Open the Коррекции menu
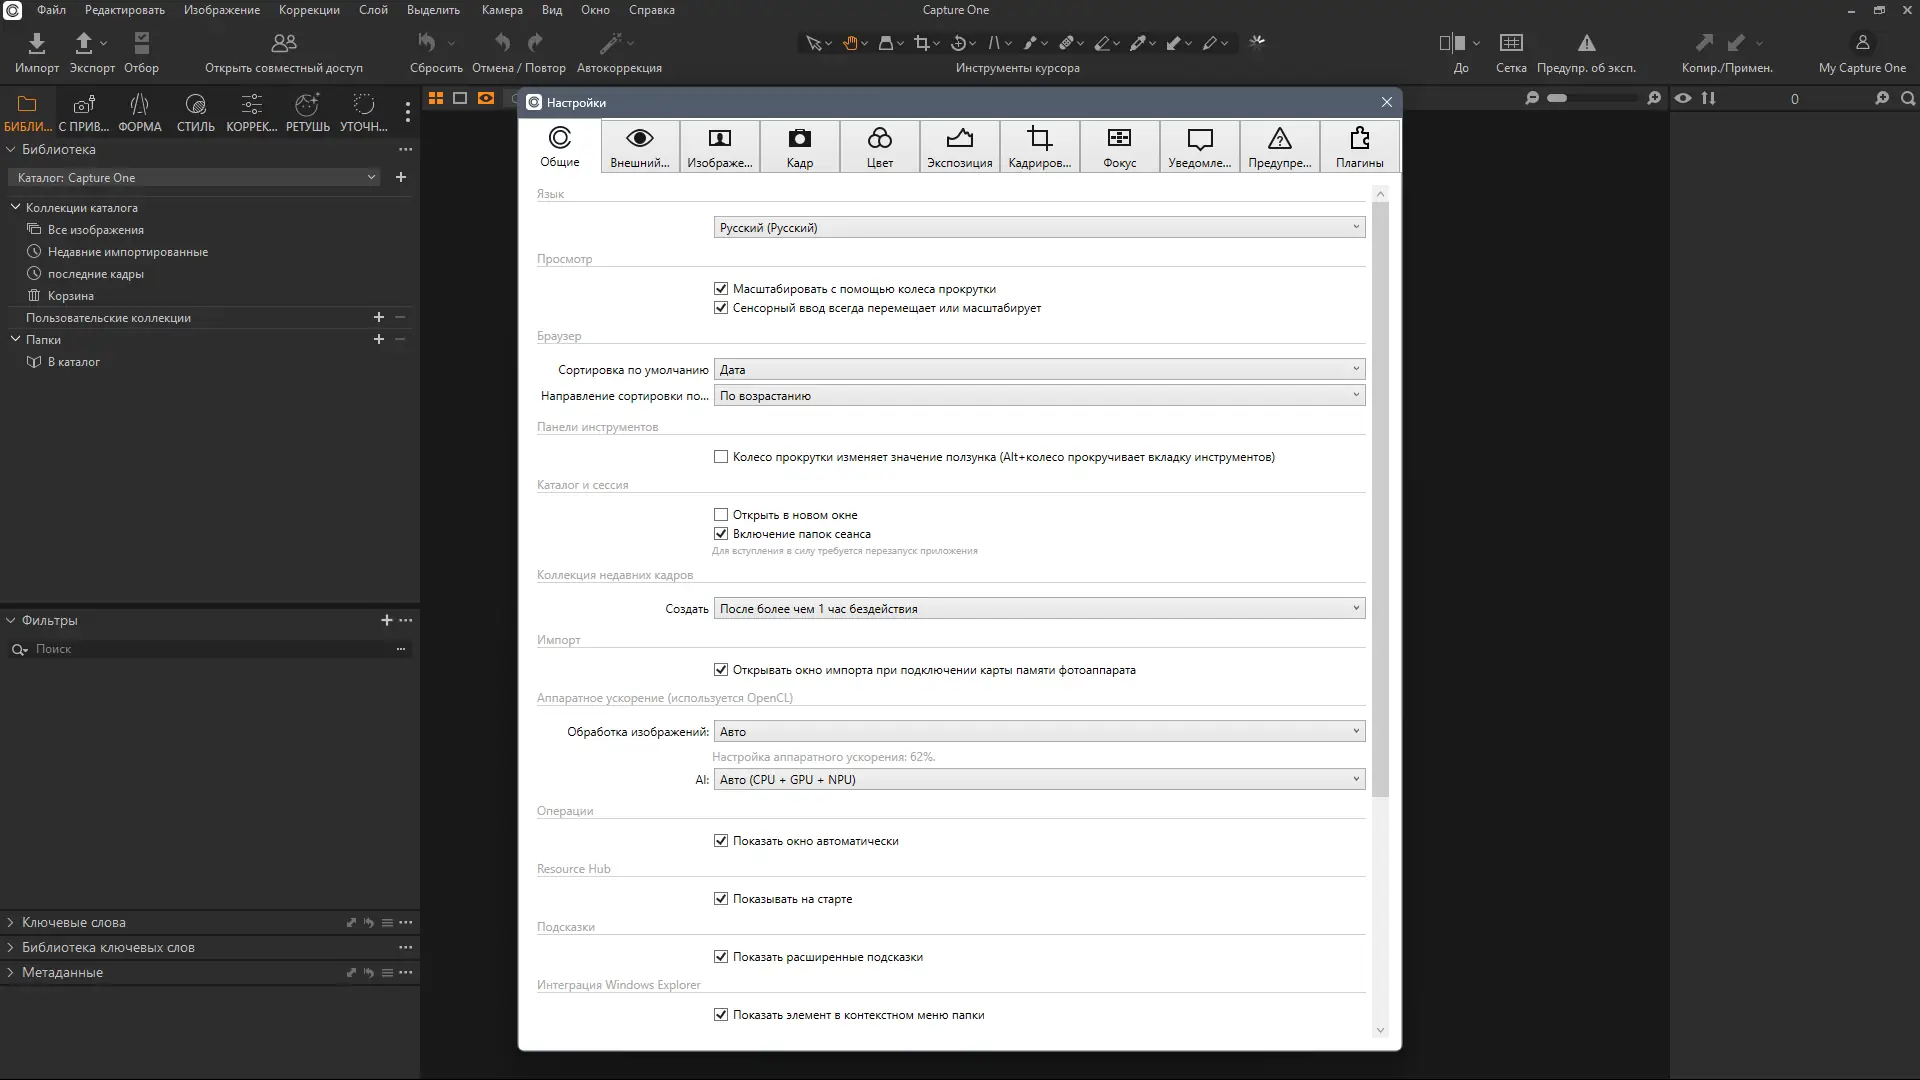The image size is (1920, 1080). point(309,10)
